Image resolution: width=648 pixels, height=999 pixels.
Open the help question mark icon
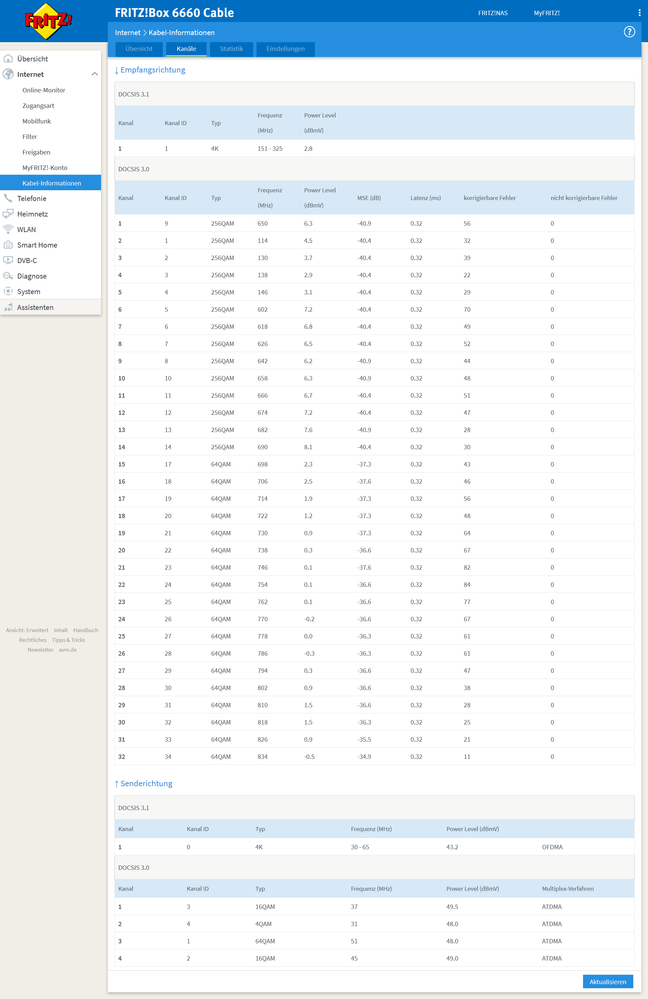[629, 32]
